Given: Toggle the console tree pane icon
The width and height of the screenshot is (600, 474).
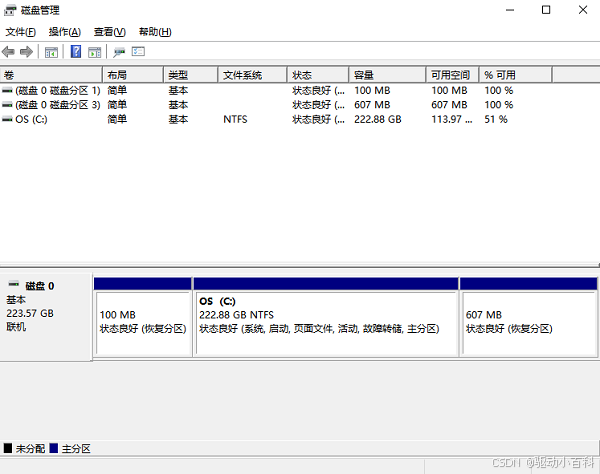Looking at the screenshot, I should point(51,52).
